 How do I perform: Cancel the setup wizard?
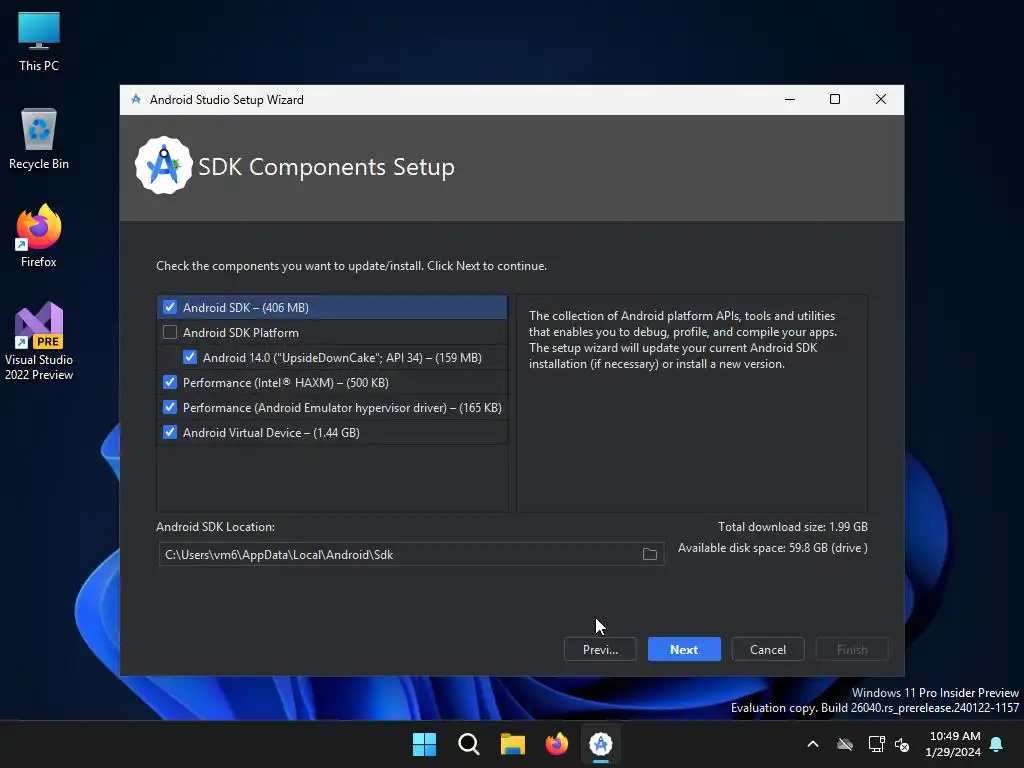pos(768,649)
